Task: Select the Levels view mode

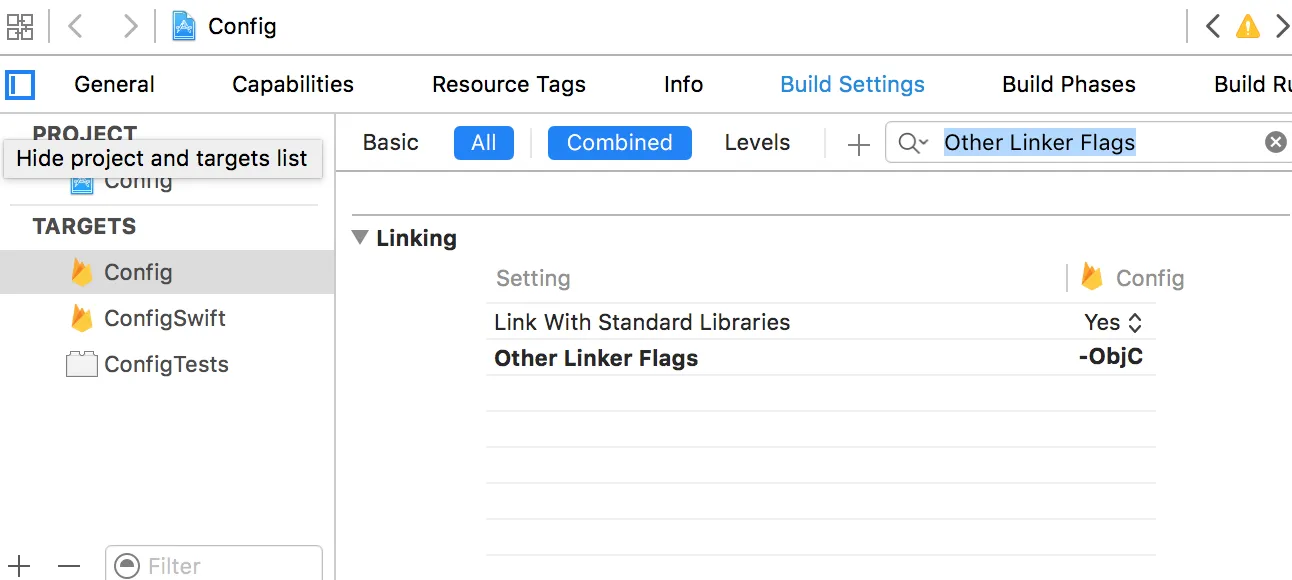Action: [757, 143]
